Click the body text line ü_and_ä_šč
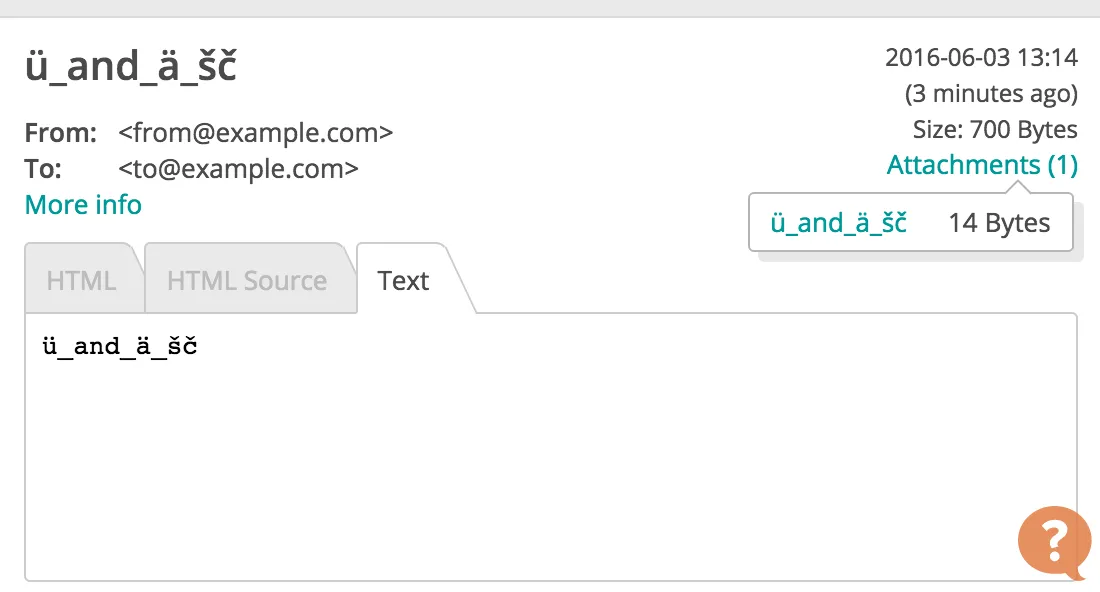This screenshot has height=592, width=1100. coord(120,347)
